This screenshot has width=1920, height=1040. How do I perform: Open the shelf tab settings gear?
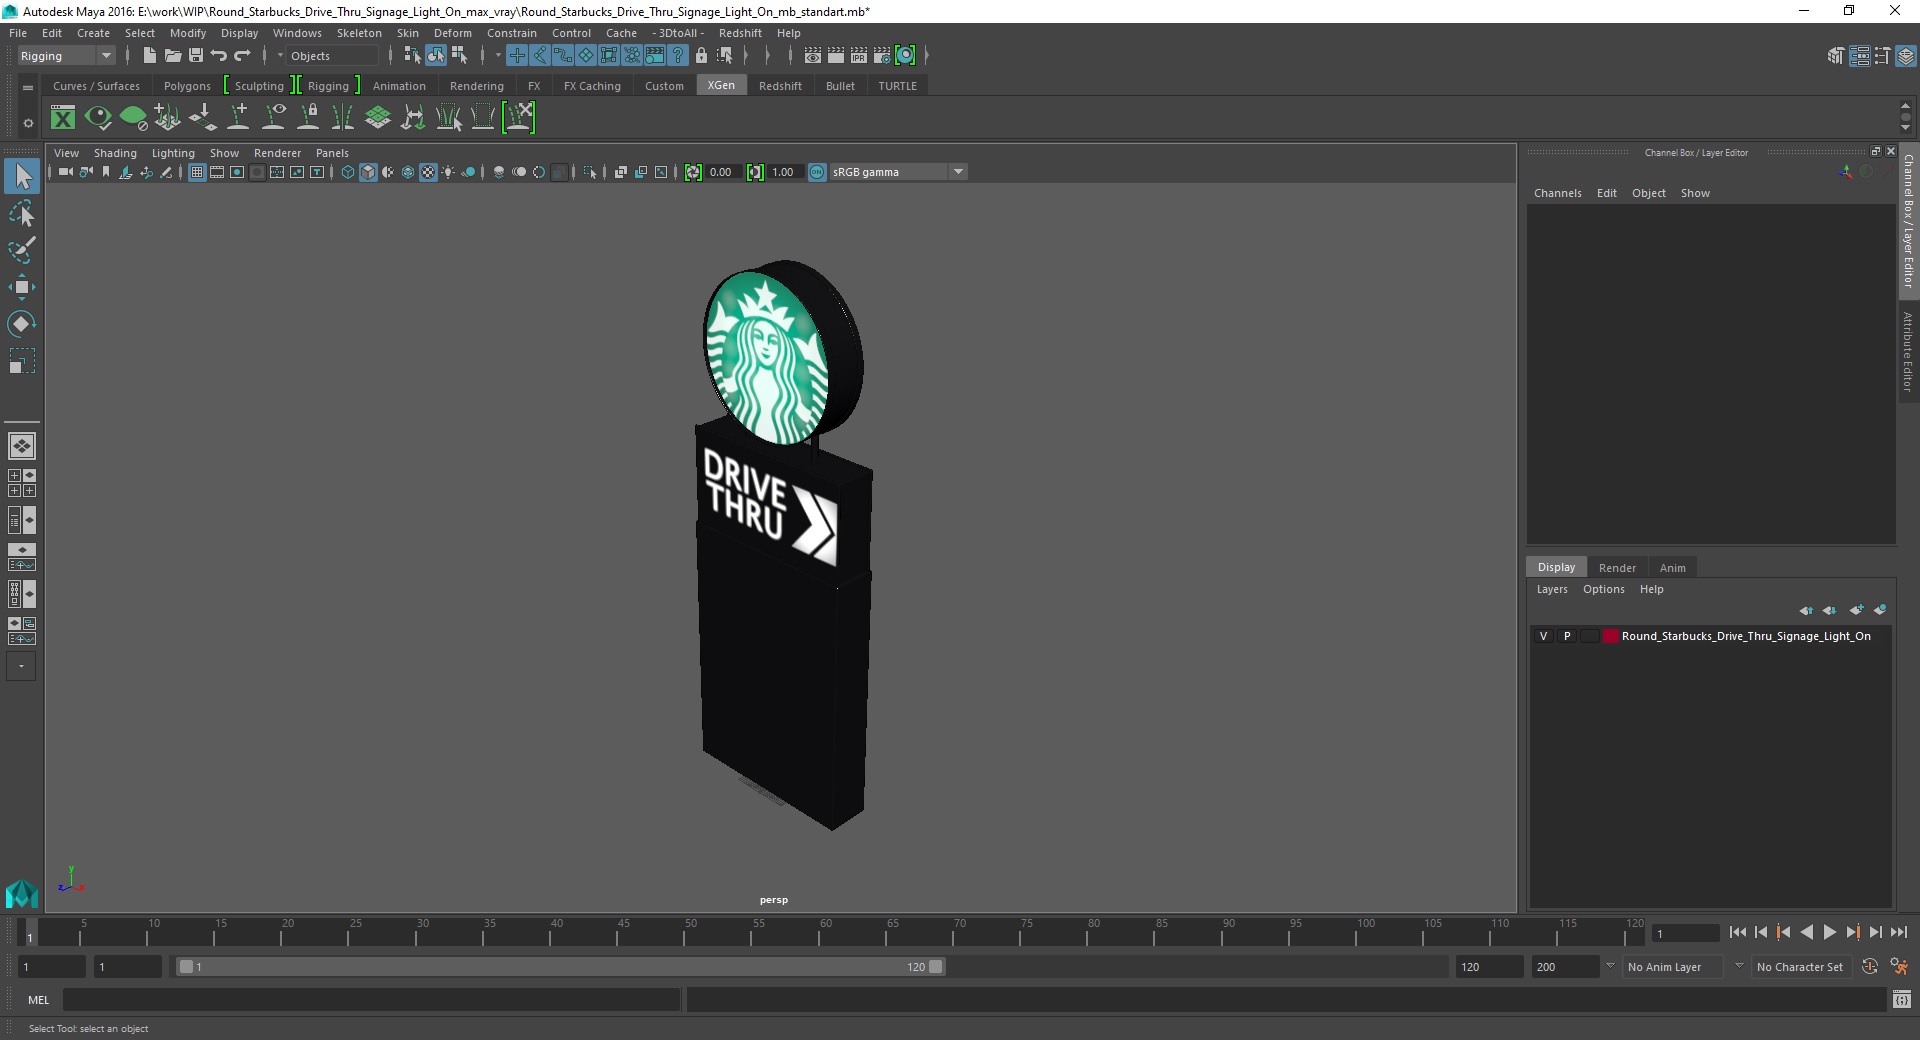click(x=28, y=123)
